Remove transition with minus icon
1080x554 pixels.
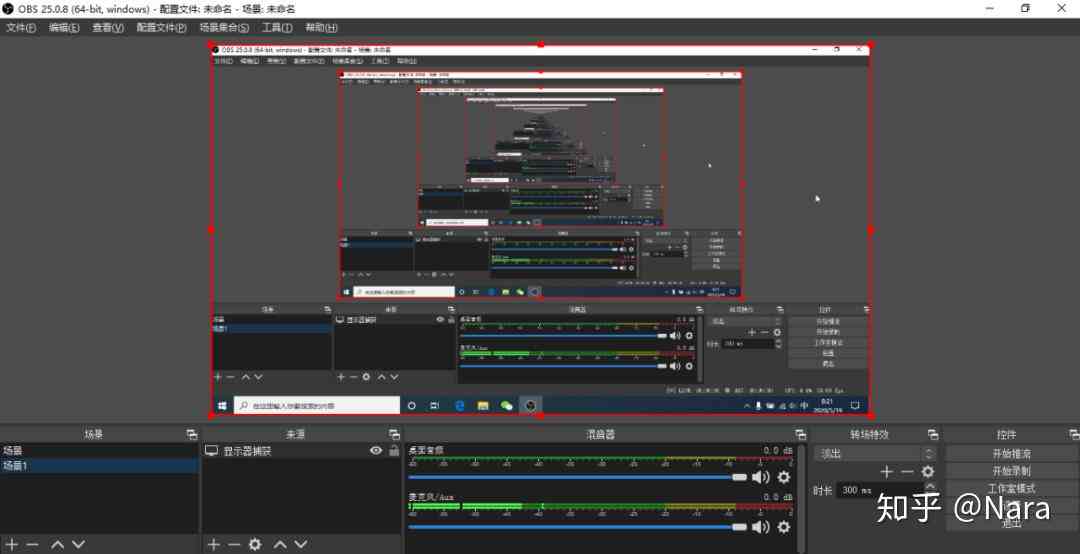tap(907, 471)
